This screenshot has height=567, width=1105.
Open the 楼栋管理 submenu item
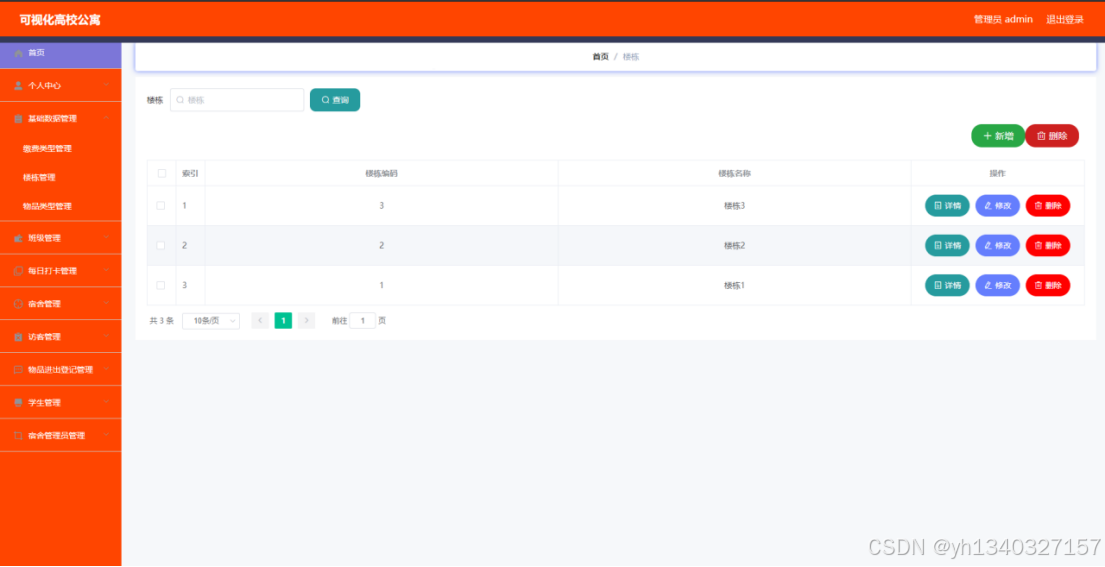(39, 177)
